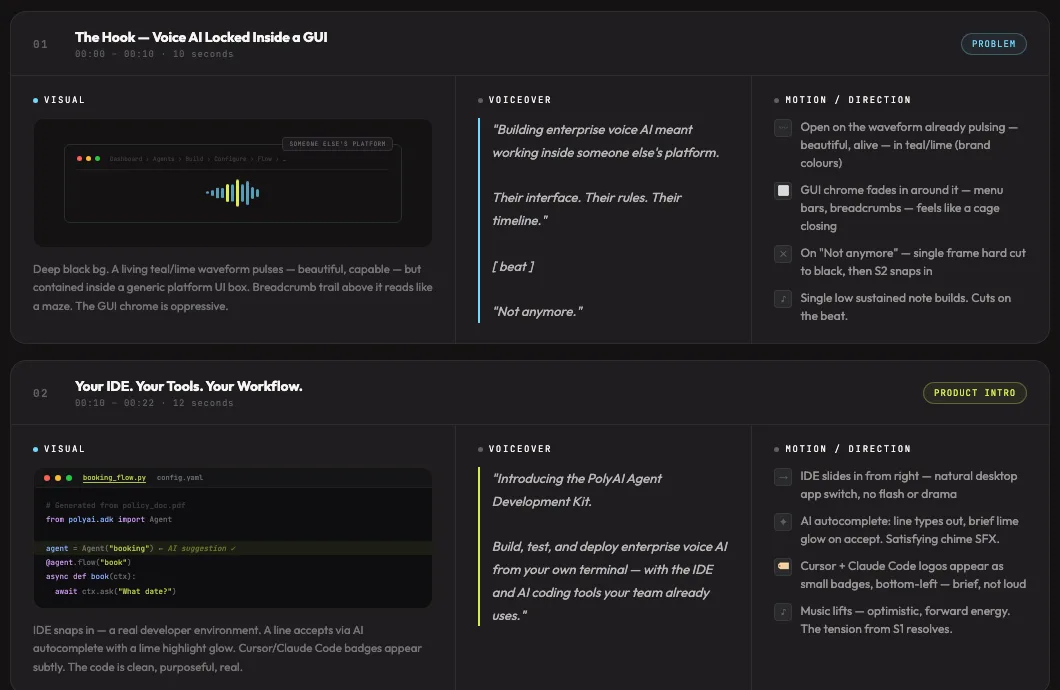Screen dimensions: 1060x690
Task: Switch to the config.yaml tab
Action: 180,478
